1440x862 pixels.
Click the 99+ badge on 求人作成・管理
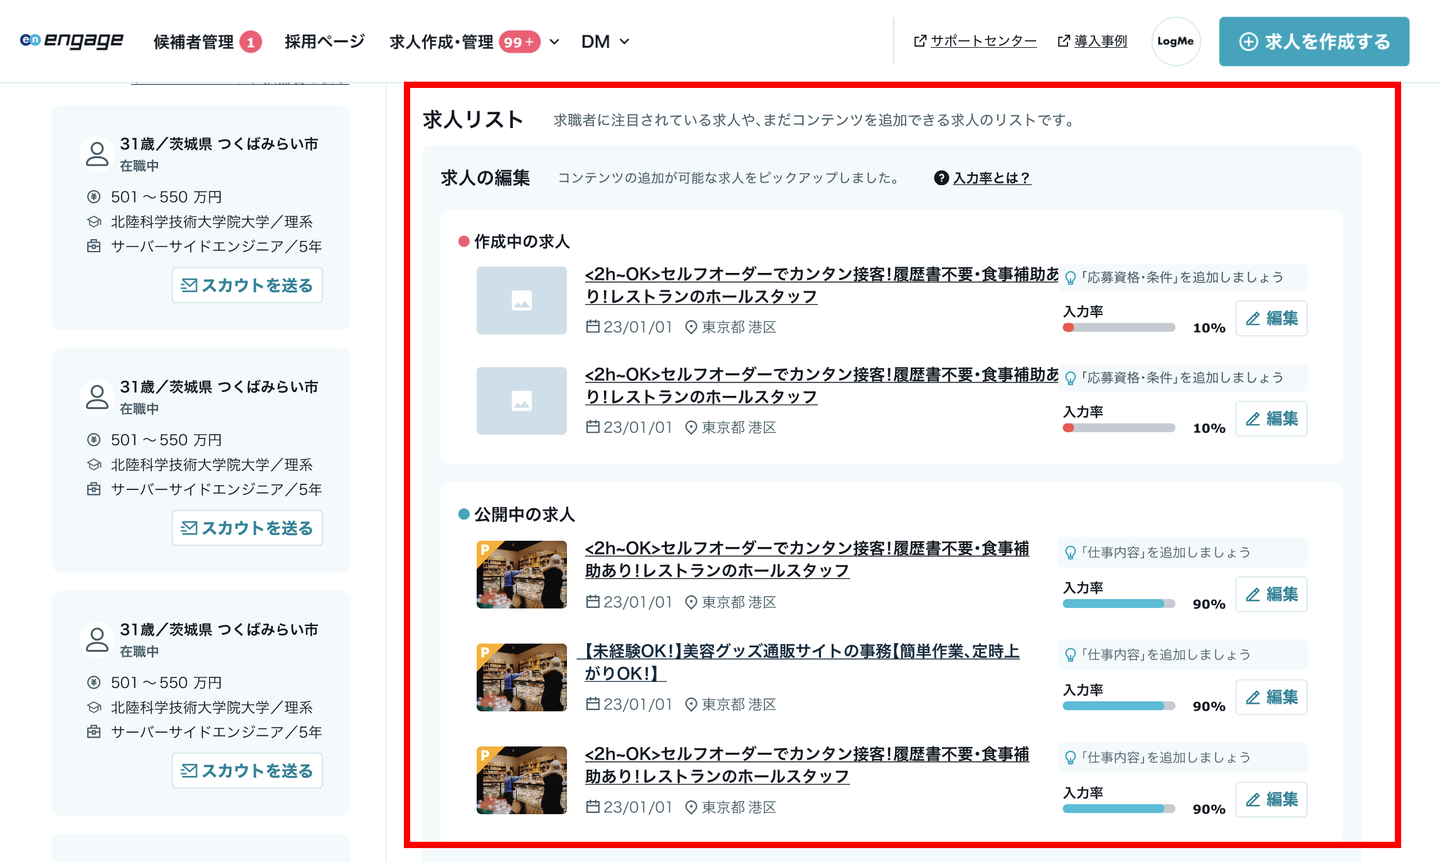click(519, 42)
